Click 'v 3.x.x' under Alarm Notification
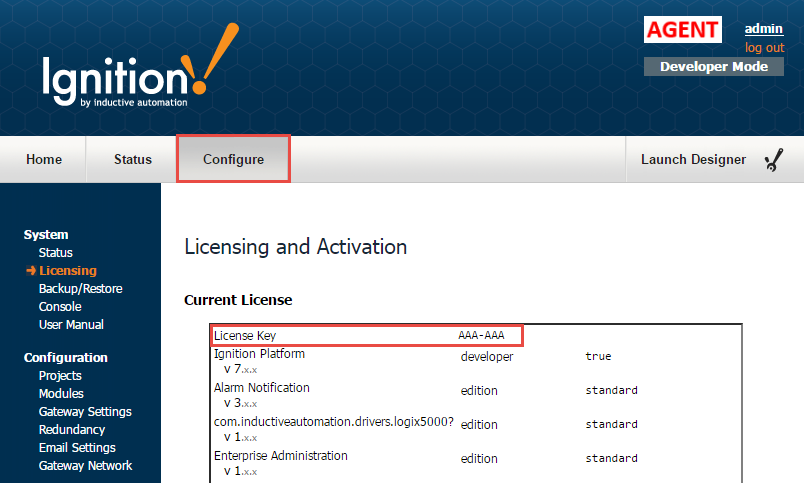Screen dimensions: 804x483 click(240, 403)
